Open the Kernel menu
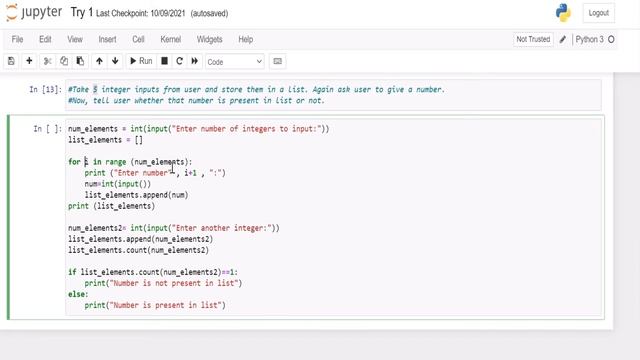Image resolution: width=640 pixels, height=360 pixels. 171,39
